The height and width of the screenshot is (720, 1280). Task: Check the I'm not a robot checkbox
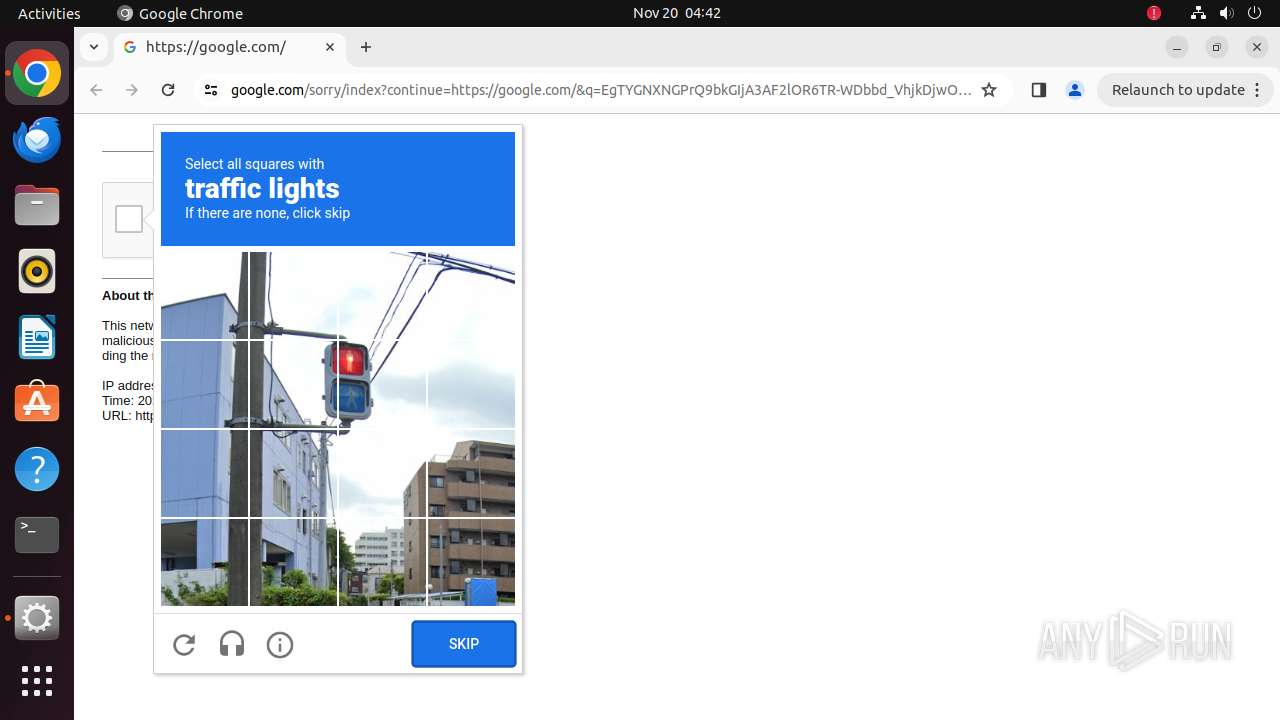[129, 219]
